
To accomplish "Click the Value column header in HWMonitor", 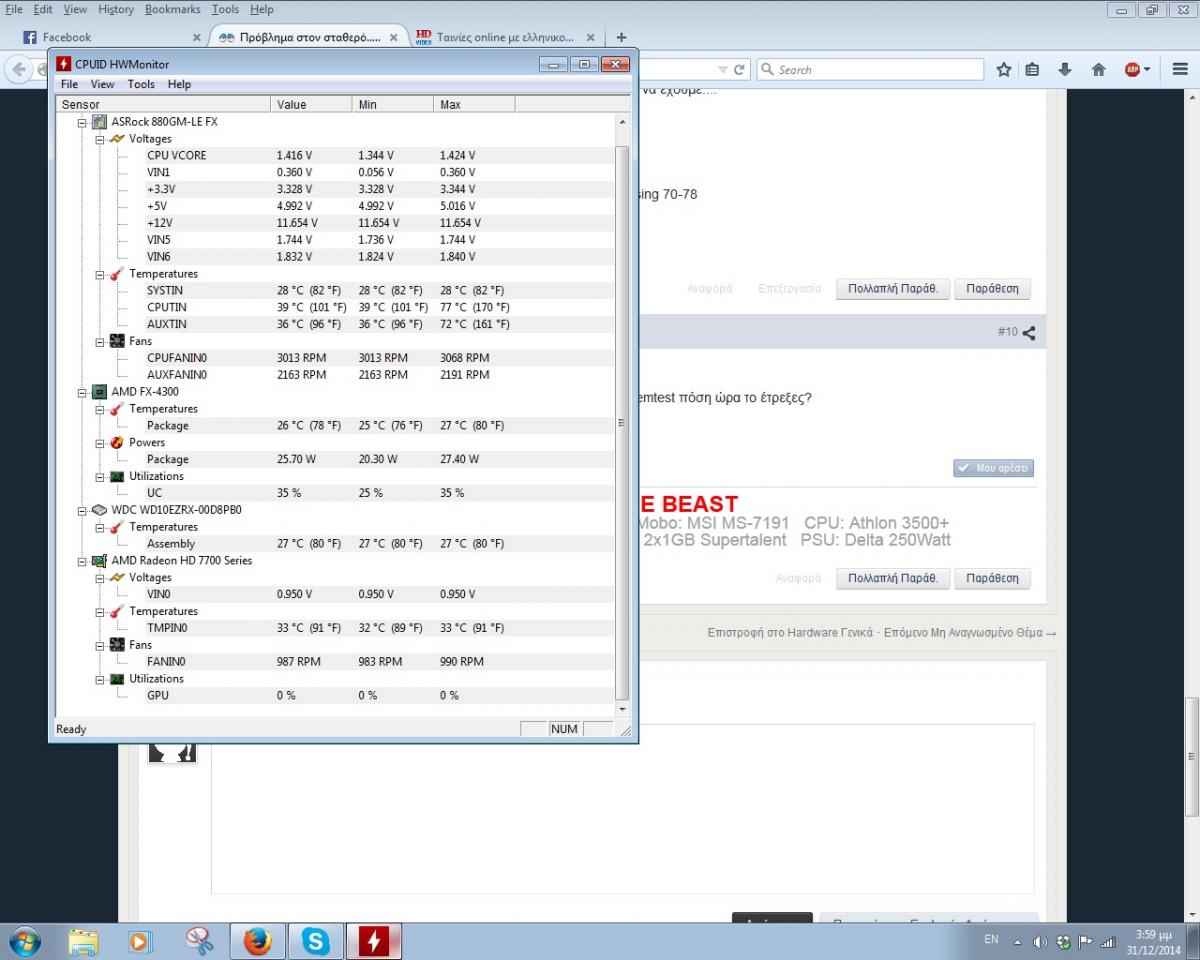I will pyautogui.click(x=312, y=104).
